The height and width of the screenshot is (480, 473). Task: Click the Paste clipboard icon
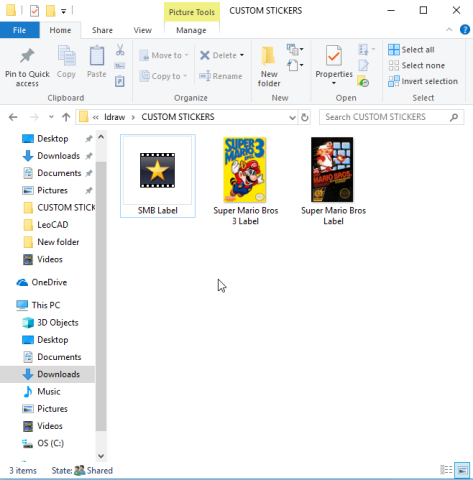point(97,56)
